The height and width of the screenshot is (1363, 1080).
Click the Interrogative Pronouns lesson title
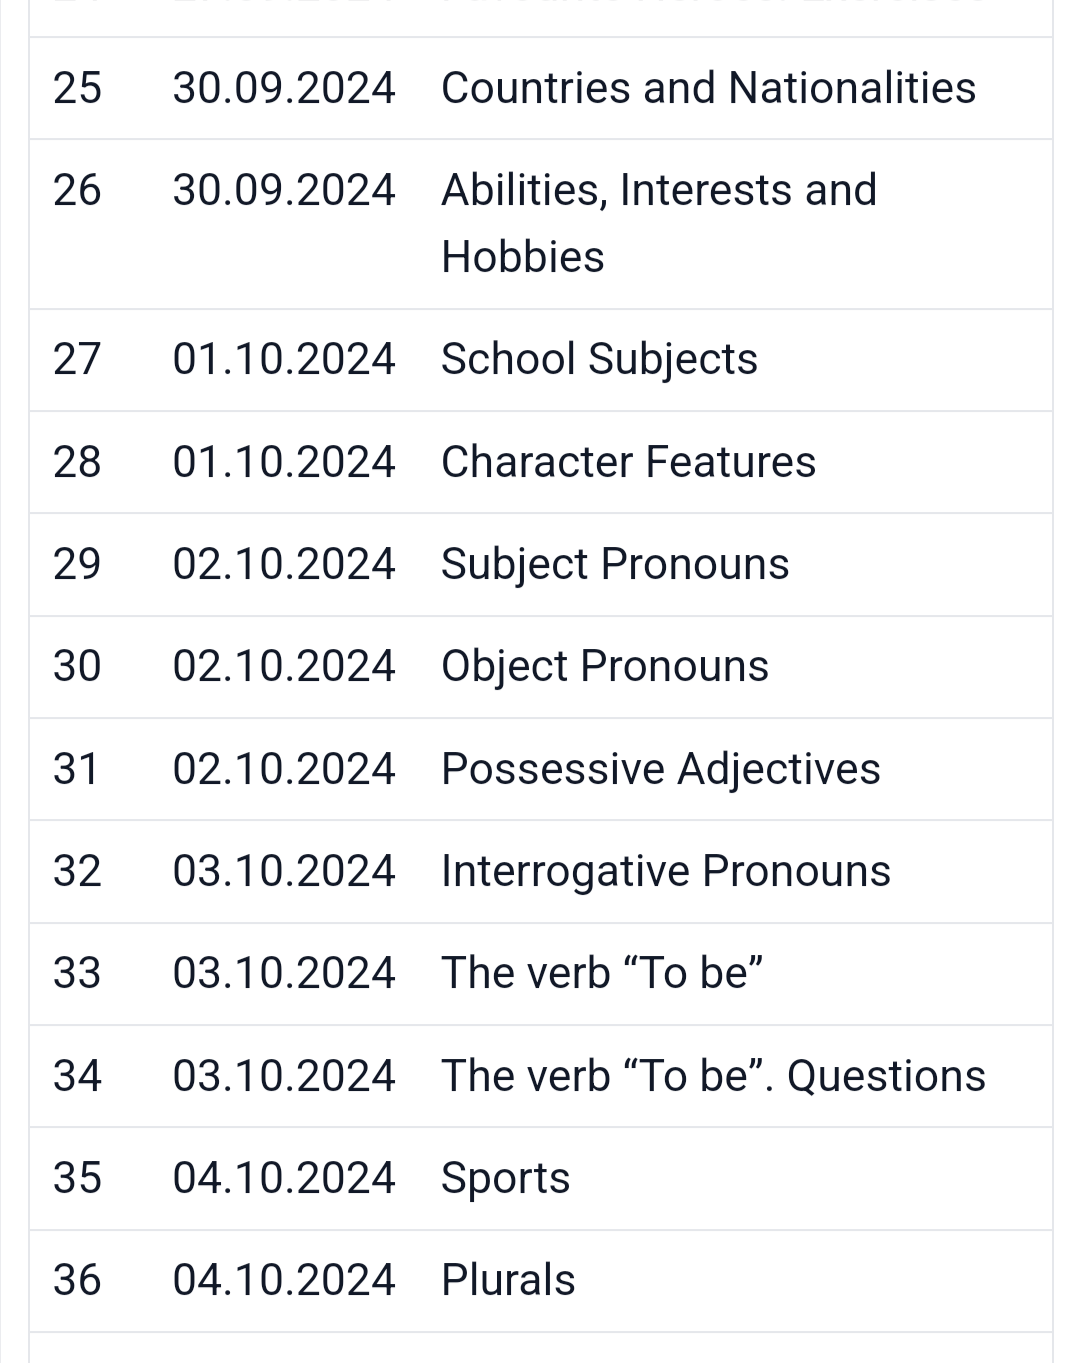click(x=665, y=871)
